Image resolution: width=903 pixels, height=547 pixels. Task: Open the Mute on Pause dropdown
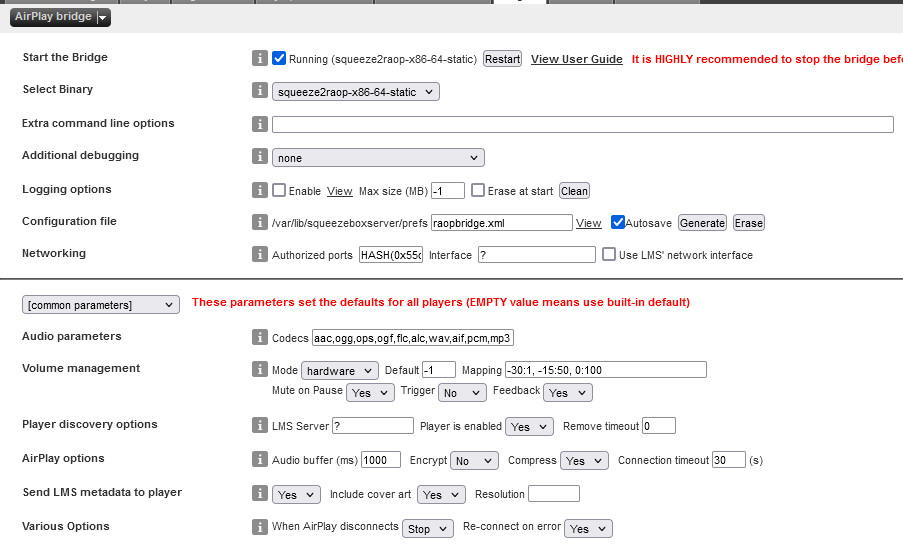[x=370, y=392]
